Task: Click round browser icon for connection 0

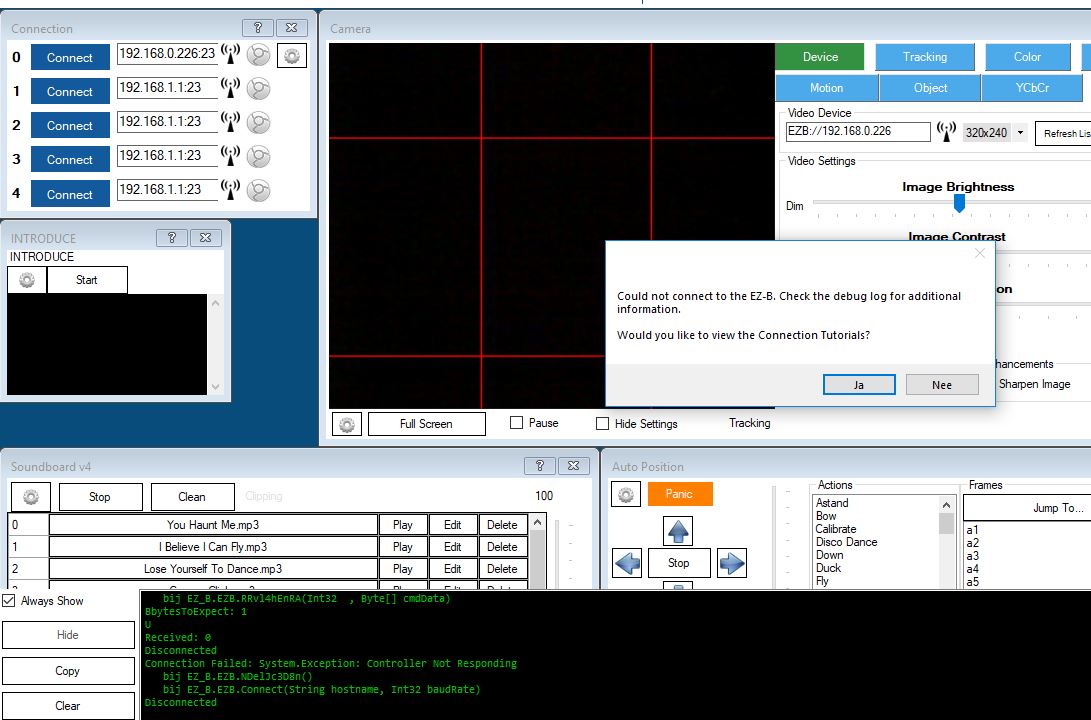Action: click(x=258, y=55)
